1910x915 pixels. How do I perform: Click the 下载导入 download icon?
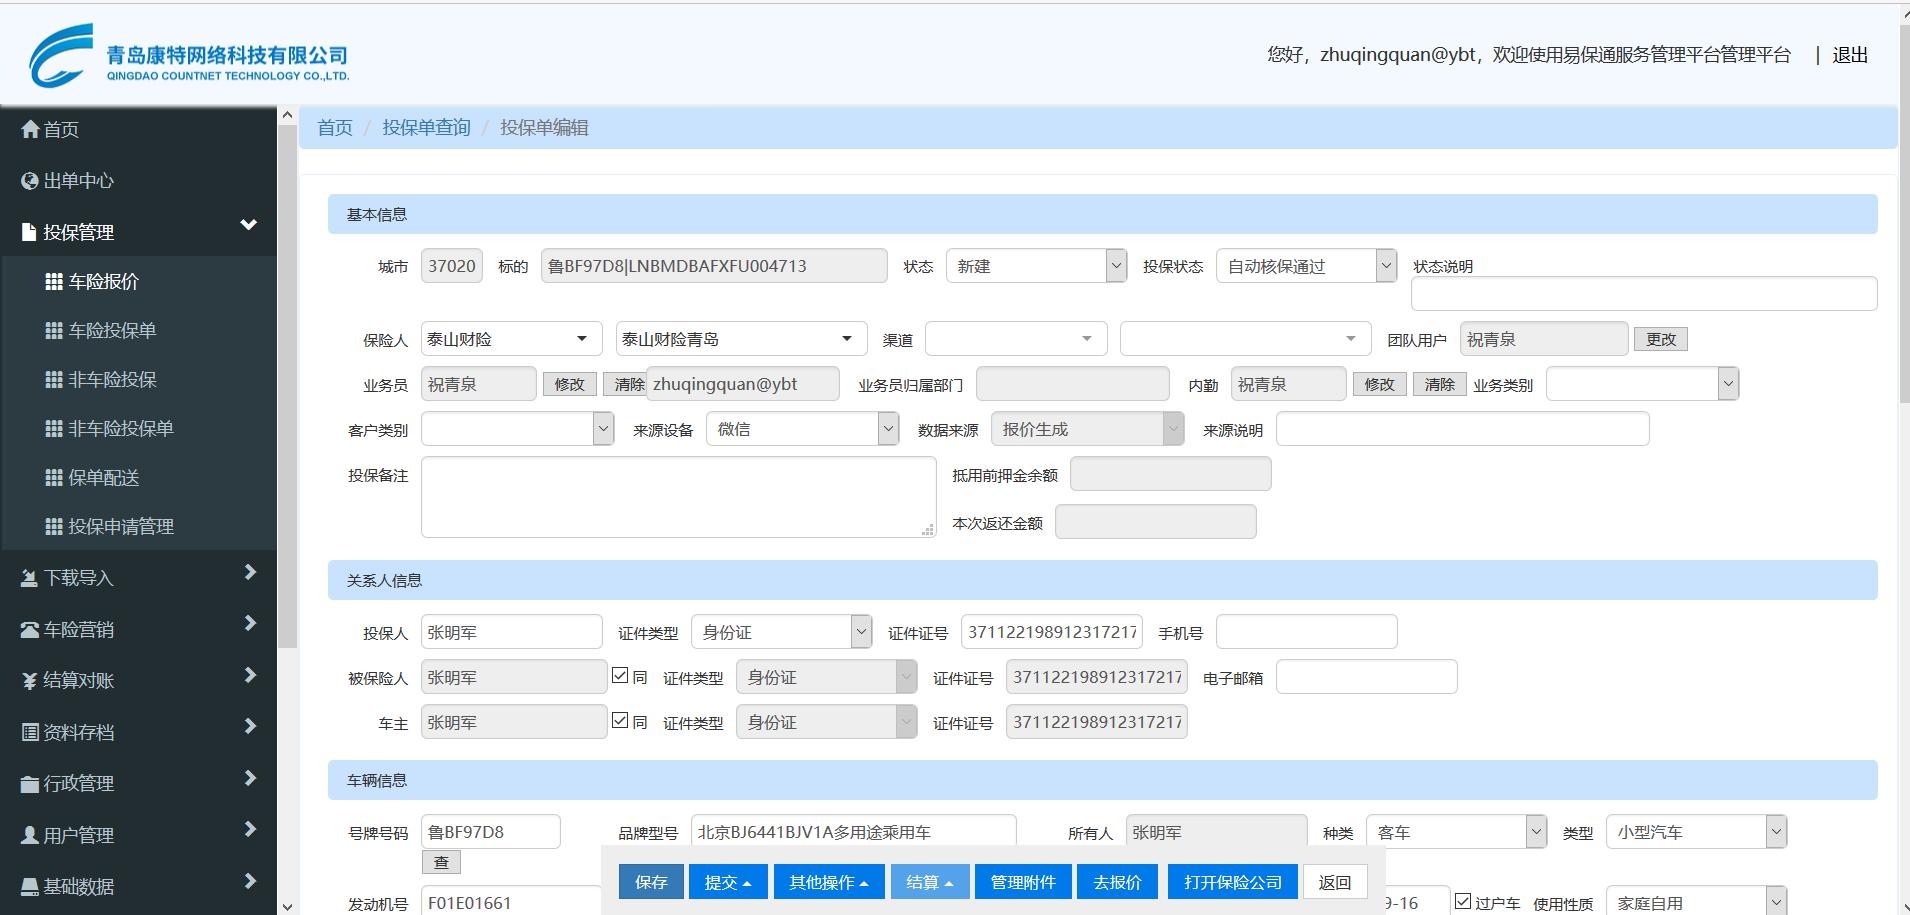(31, 578)
